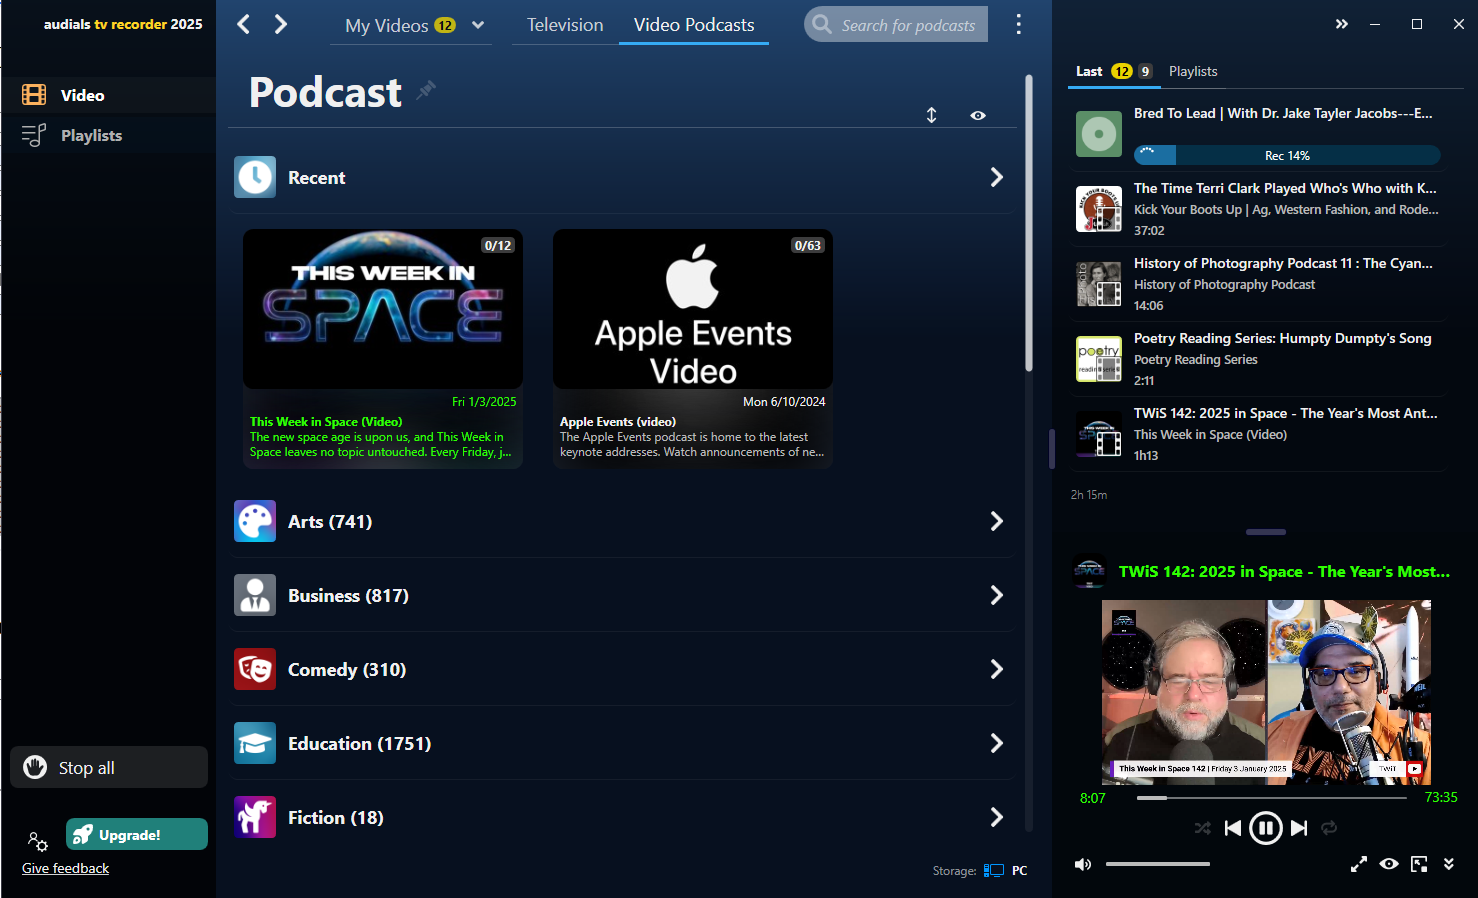This screenshot has width=1478, height=898.
Task: Skip to next track
Action: [x=1299, y=828]
